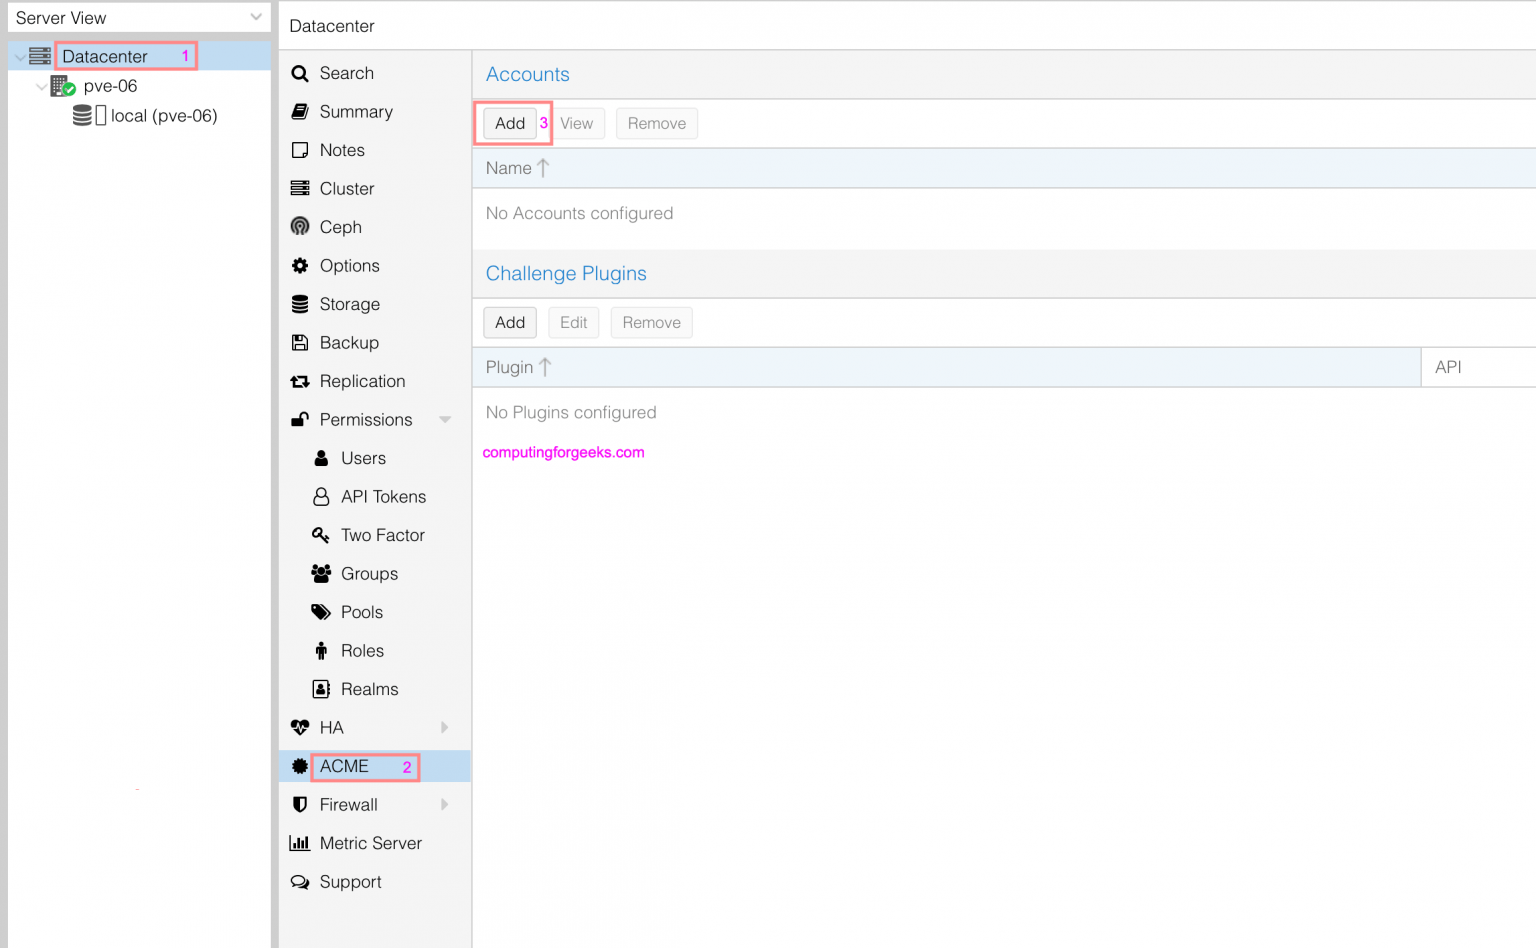Click the Realms icon
Image resolution: width=1536 pixels, height=948 pixels.
(x=320, y=689)
